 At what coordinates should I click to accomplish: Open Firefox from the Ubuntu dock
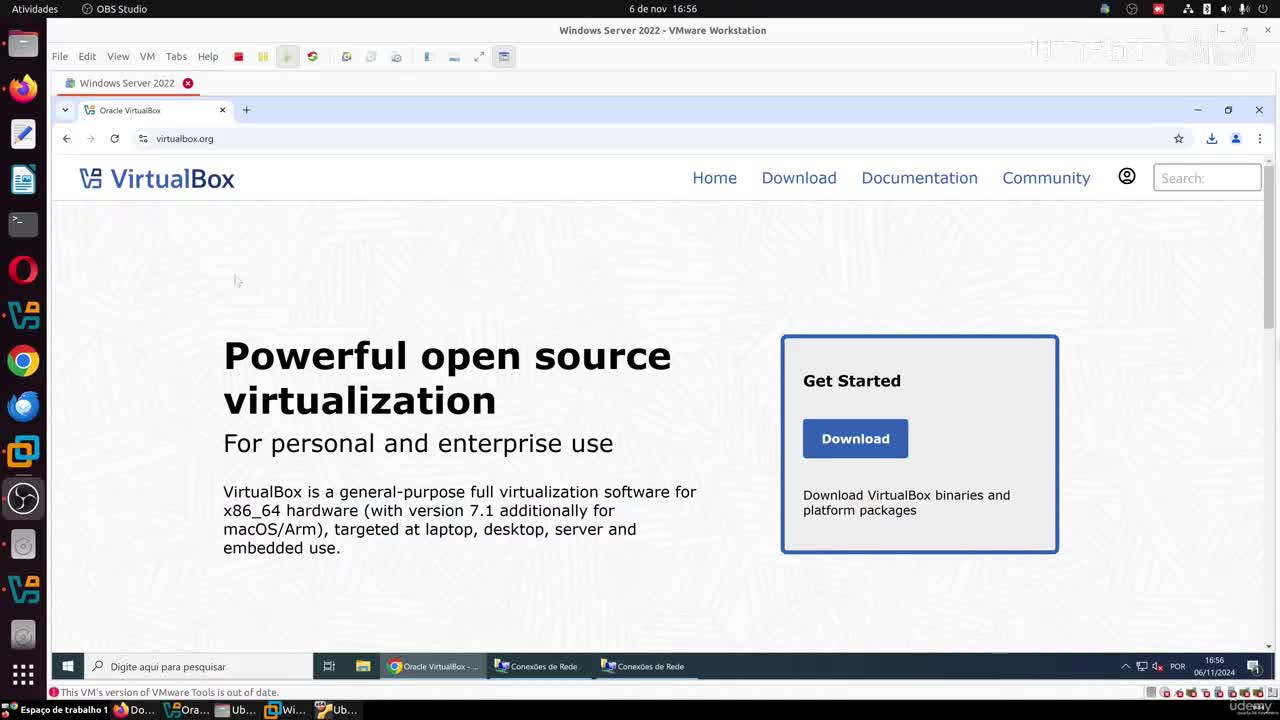click(23, 89)
